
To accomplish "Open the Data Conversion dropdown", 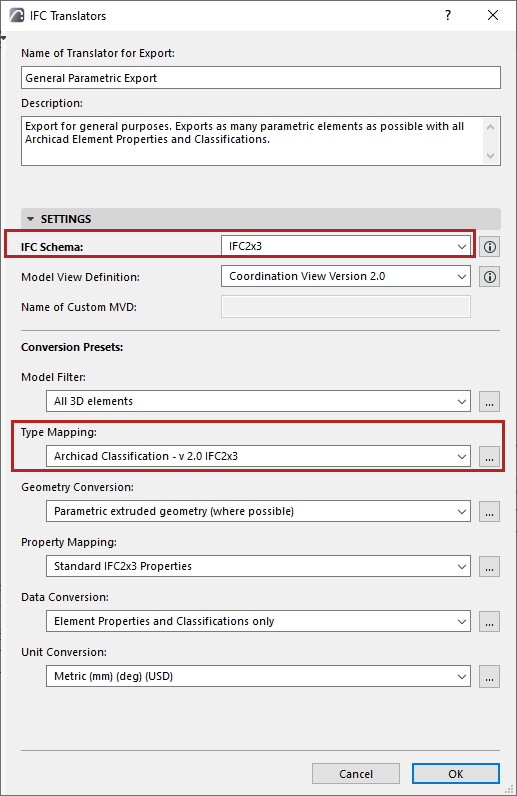I will (x=258, y=621).
